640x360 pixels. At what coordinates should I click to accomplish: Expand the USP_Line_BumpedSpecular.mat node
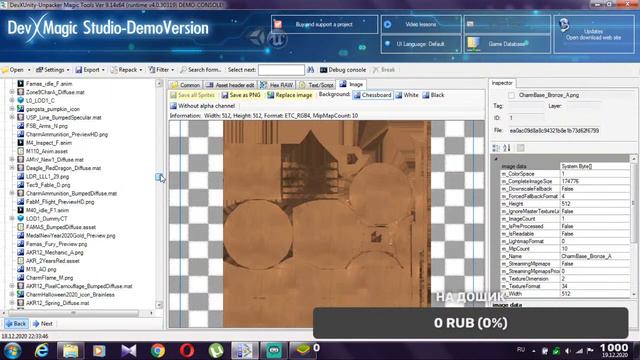[12, 117]
